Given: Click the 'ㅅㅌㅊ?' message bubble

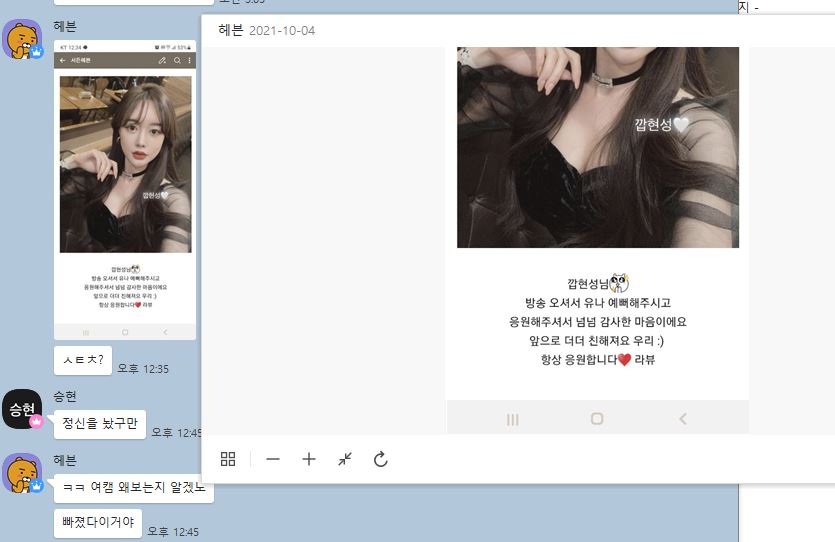Looking at the screenshot, I should point(83,361).
